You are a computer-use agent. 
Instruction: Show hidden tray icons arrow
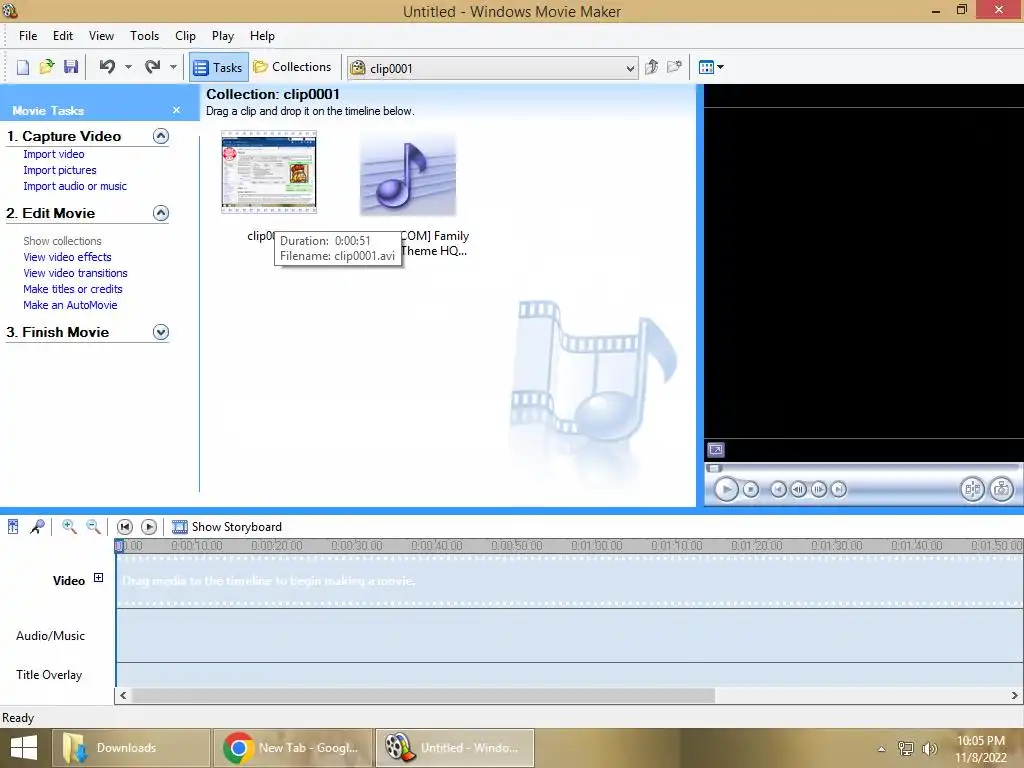coord(882,749)
